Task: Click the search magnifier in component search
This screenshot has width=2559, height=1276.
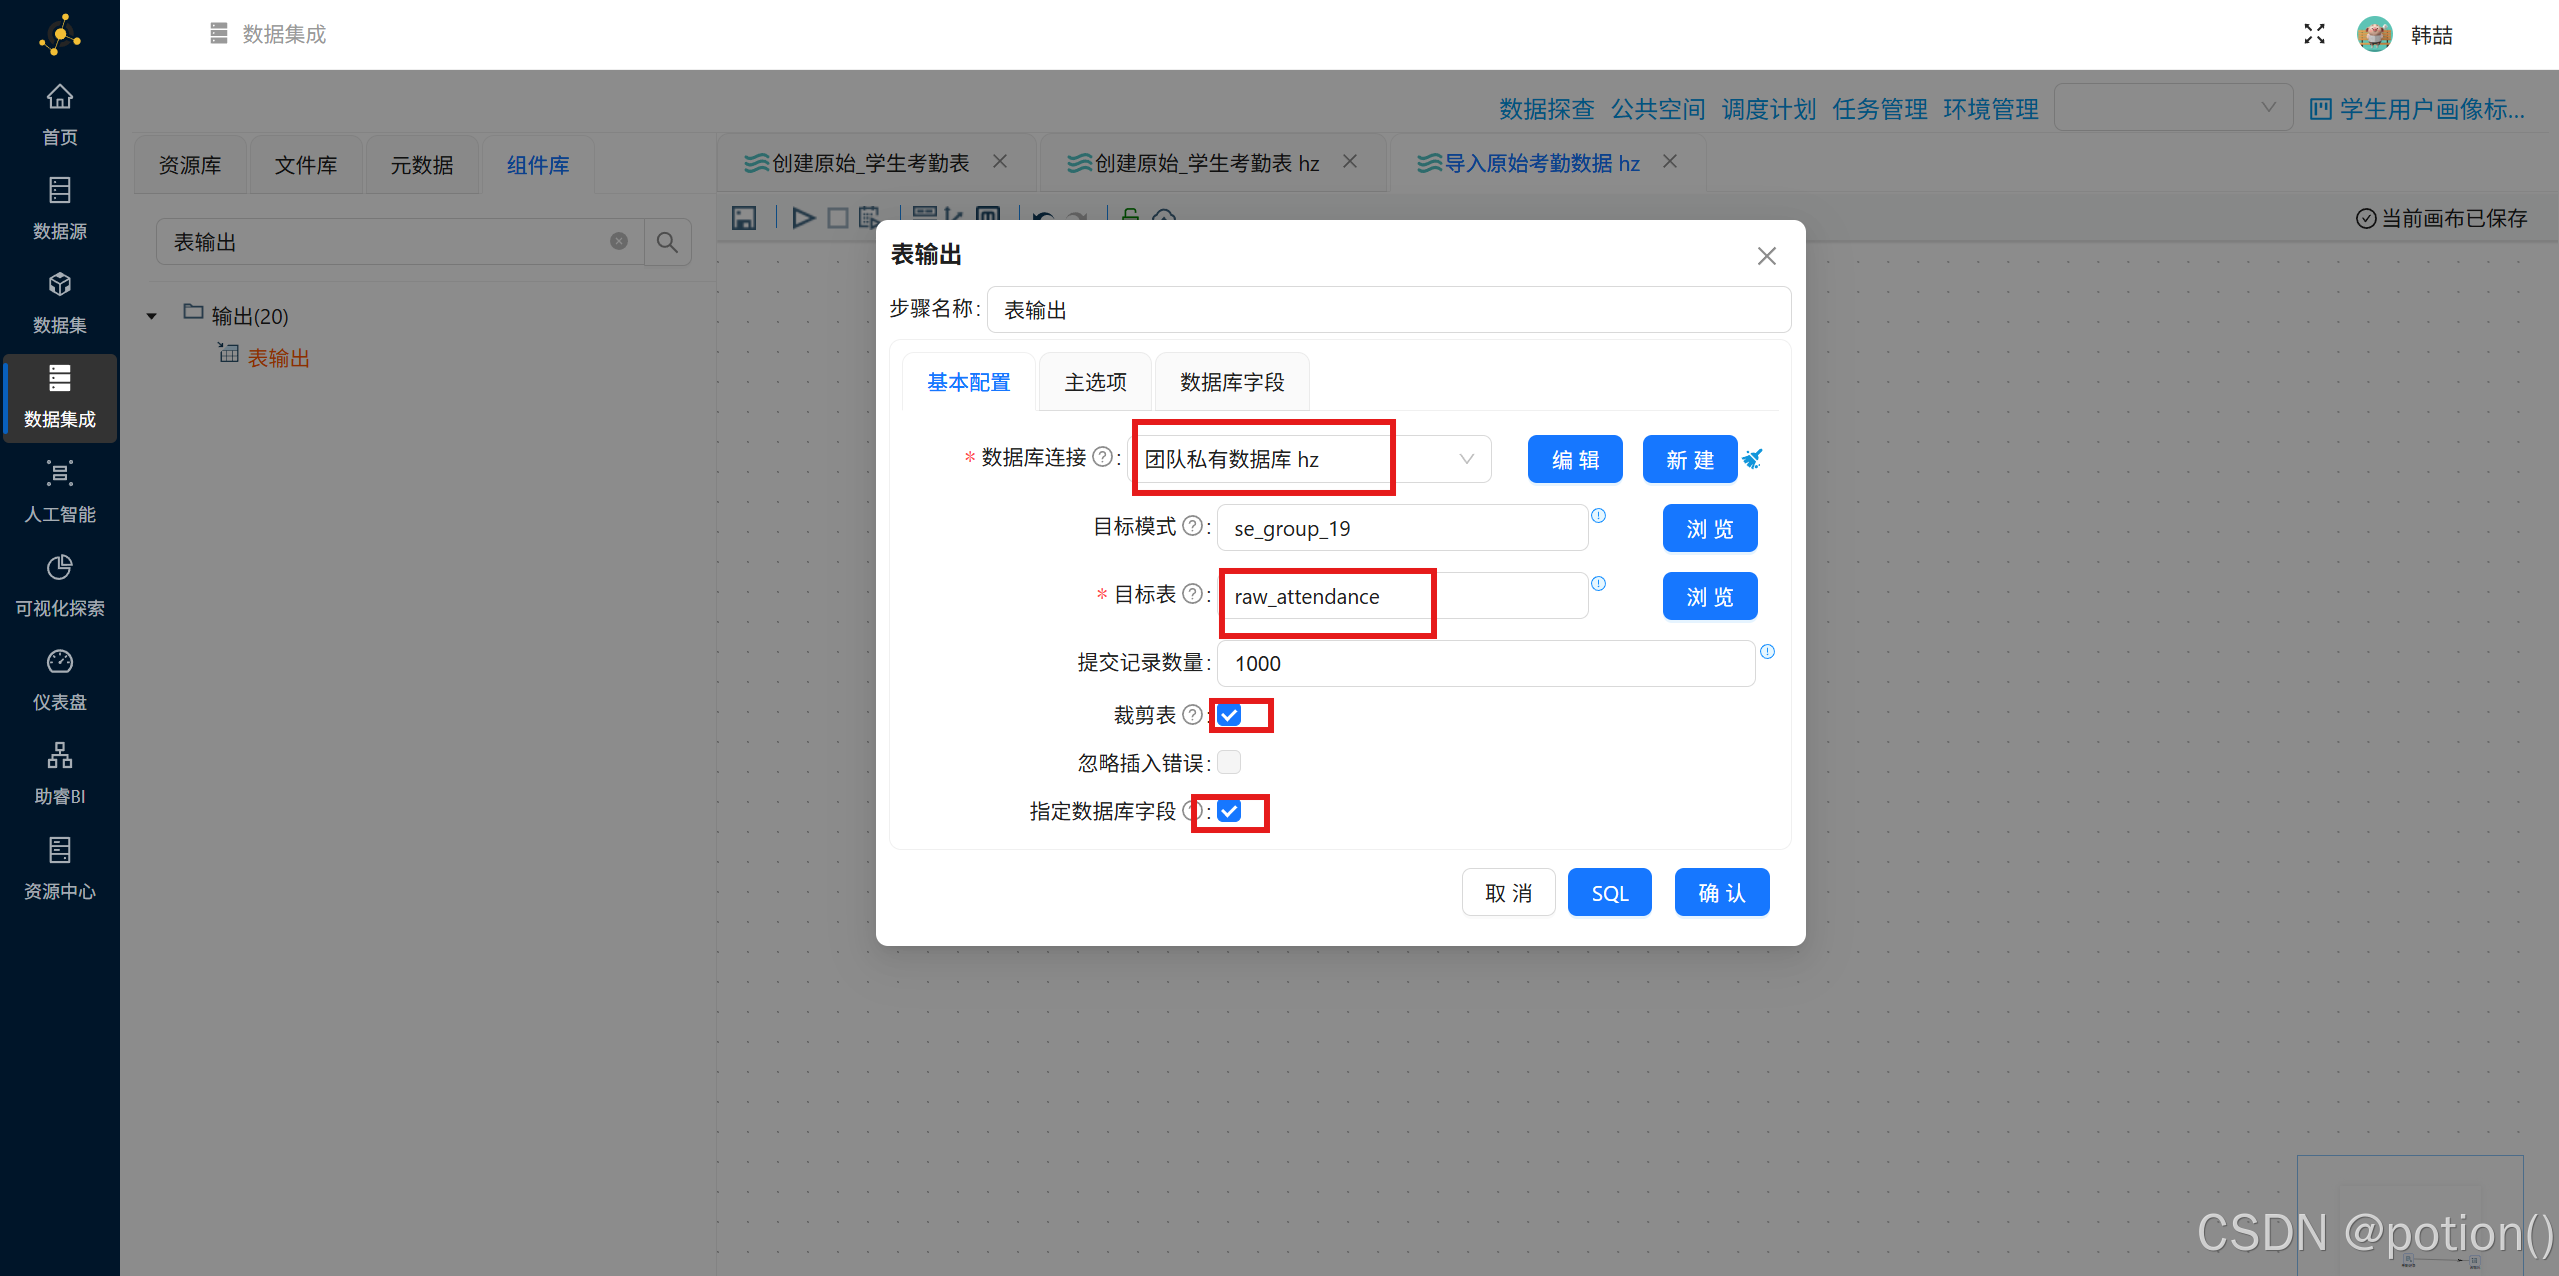Action: pos(667,242)
